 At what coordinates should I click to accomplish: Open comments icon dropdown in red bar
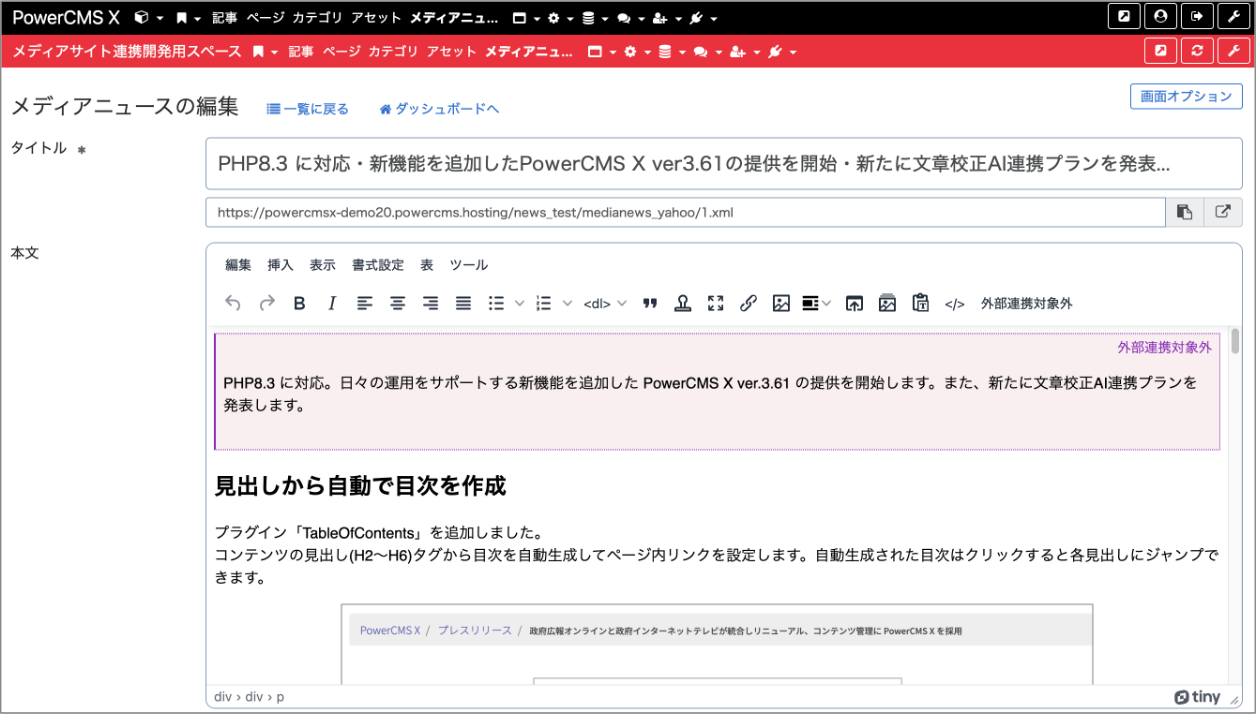click(706, 51)
